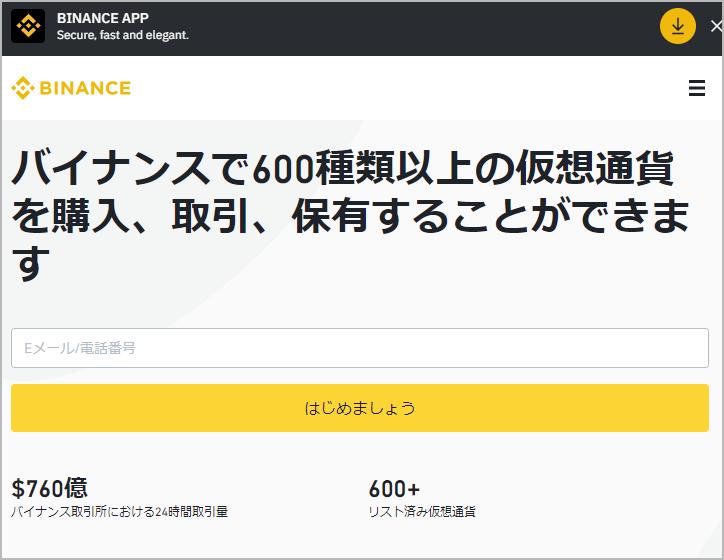The image size is (724, 560).
Task: Click the "600+" statistic
Action: pos(394,489)
